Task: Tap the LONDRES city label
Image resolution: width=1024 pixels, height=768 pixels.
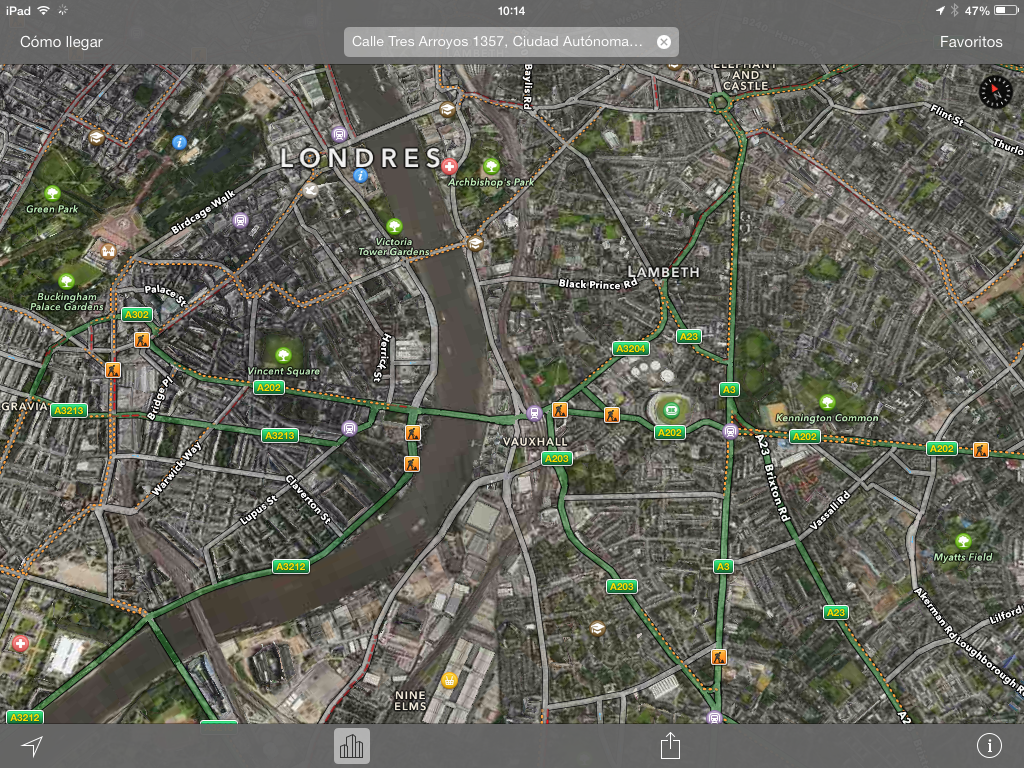Action: [x=361, y=158]
